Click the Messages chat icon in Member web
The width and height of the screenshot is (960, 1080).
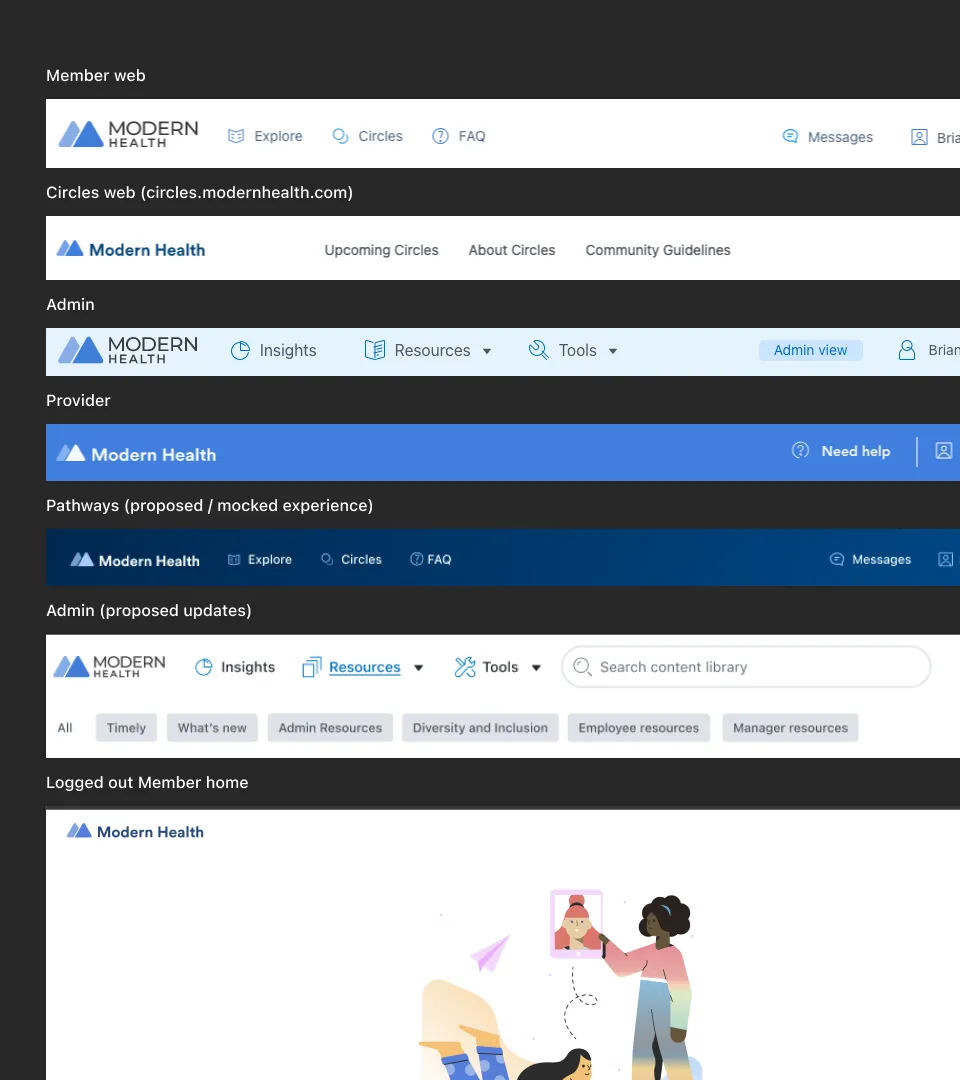click(790, 136)
